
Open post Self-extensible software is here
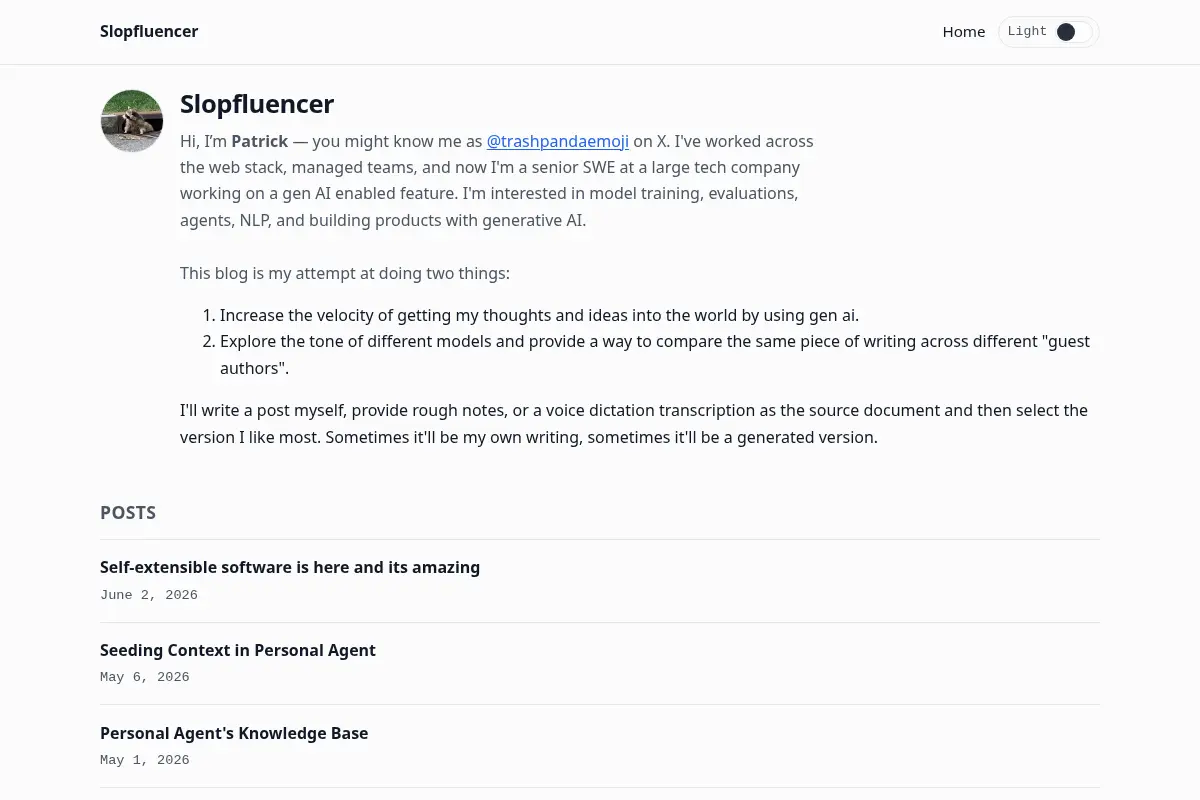[x=290, y=567]
